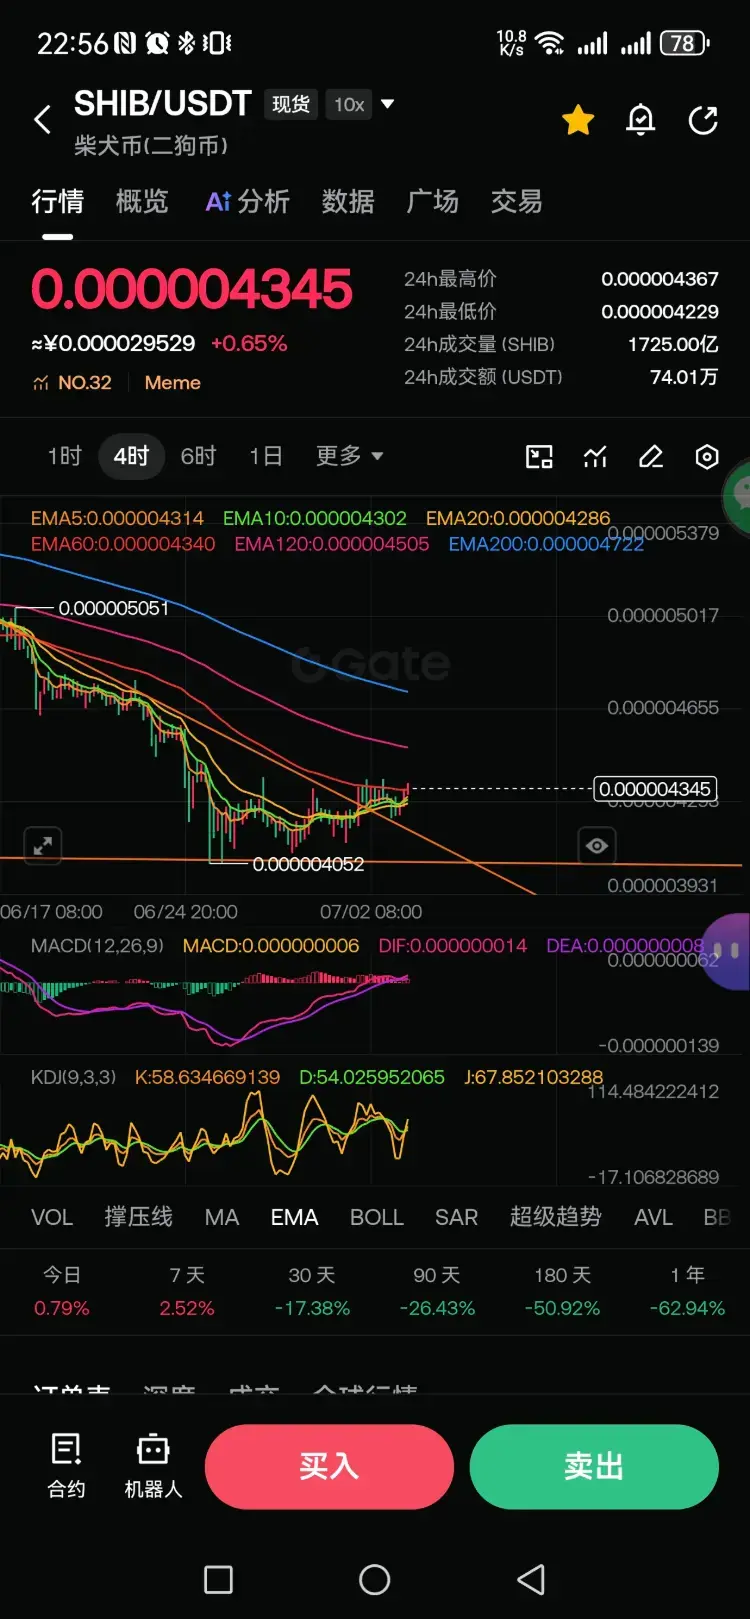Tap the 买入 buy button
The height and width of the screenshot is (1620, 750).
point(329,1467)
